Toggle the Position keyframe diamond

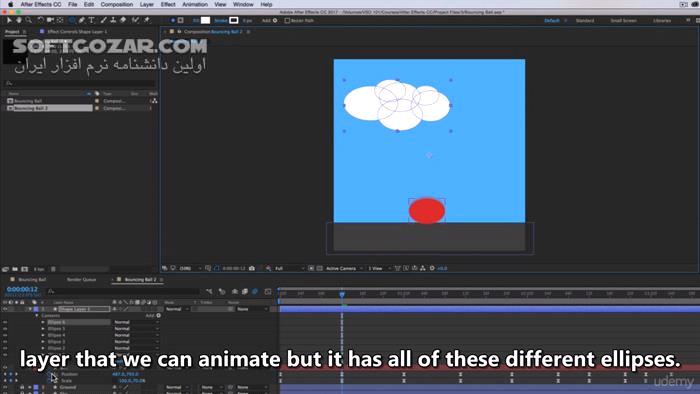pos(11,374)
